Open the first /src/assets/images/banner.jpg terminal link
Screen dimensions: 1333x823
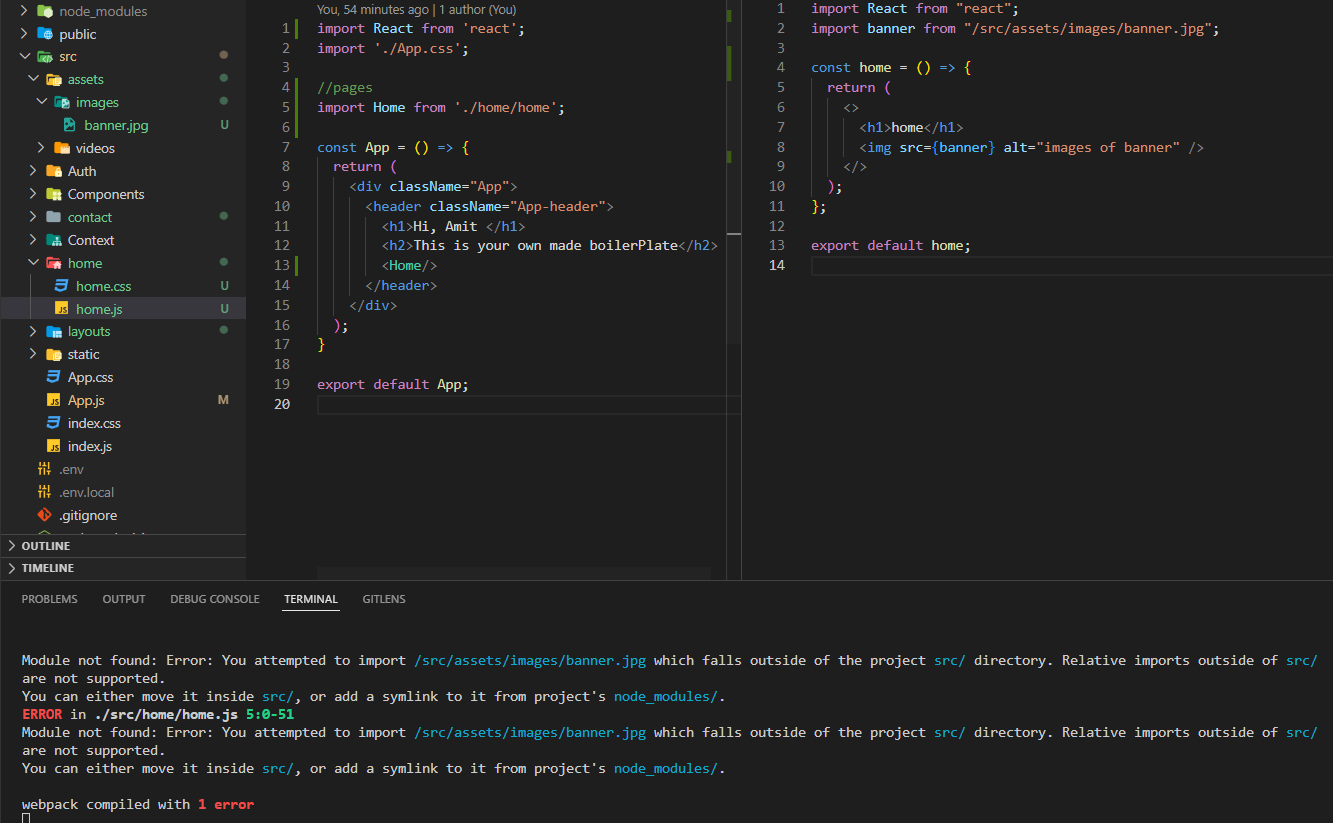point(530,661)
